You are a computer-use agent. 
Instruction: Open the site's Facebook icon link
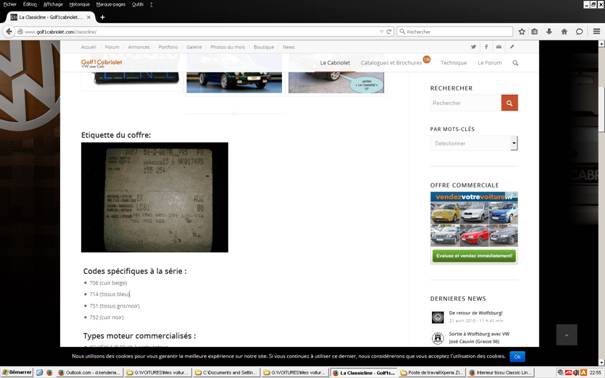(486, 47)
